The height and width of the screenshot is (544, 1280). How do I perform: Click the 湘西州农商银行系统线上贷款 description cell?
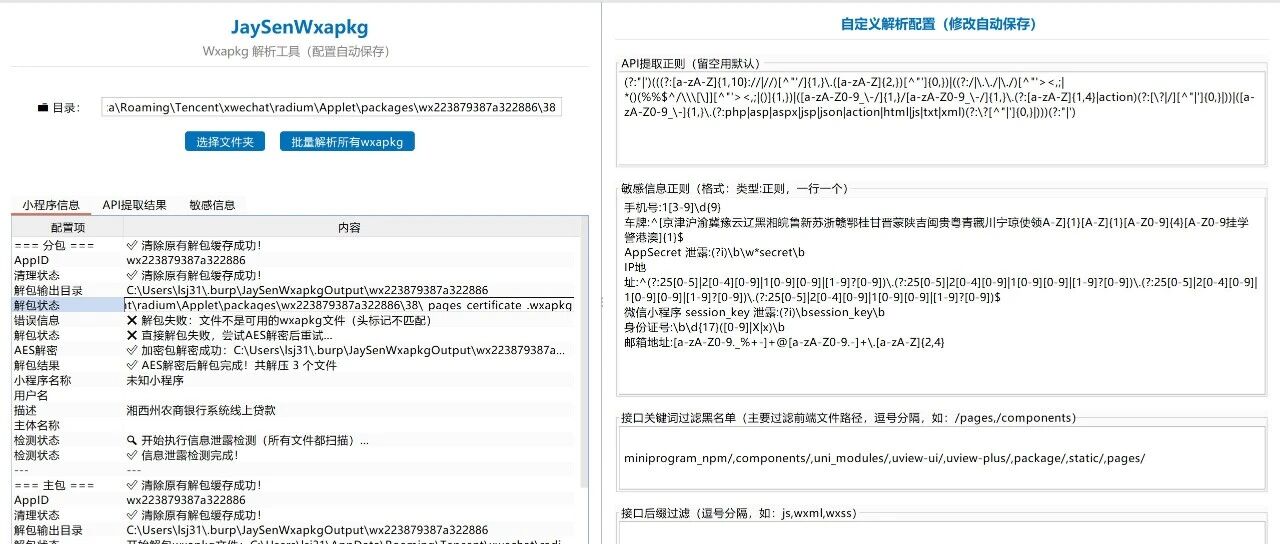(349, 410)
